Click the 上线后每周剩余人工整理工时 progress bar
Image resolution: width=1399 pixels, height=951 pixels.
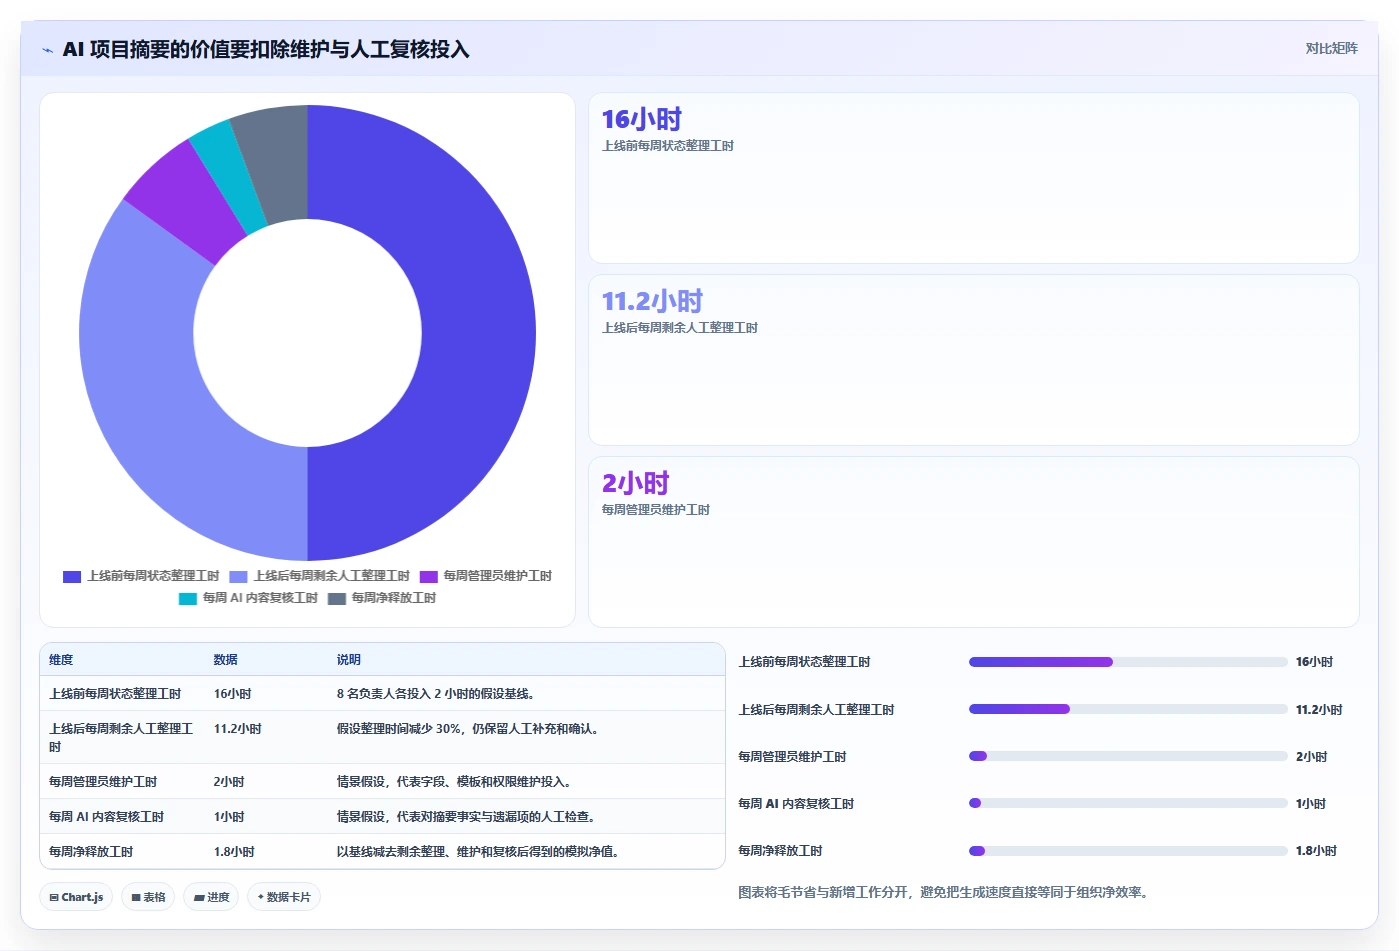[1128, 709]
